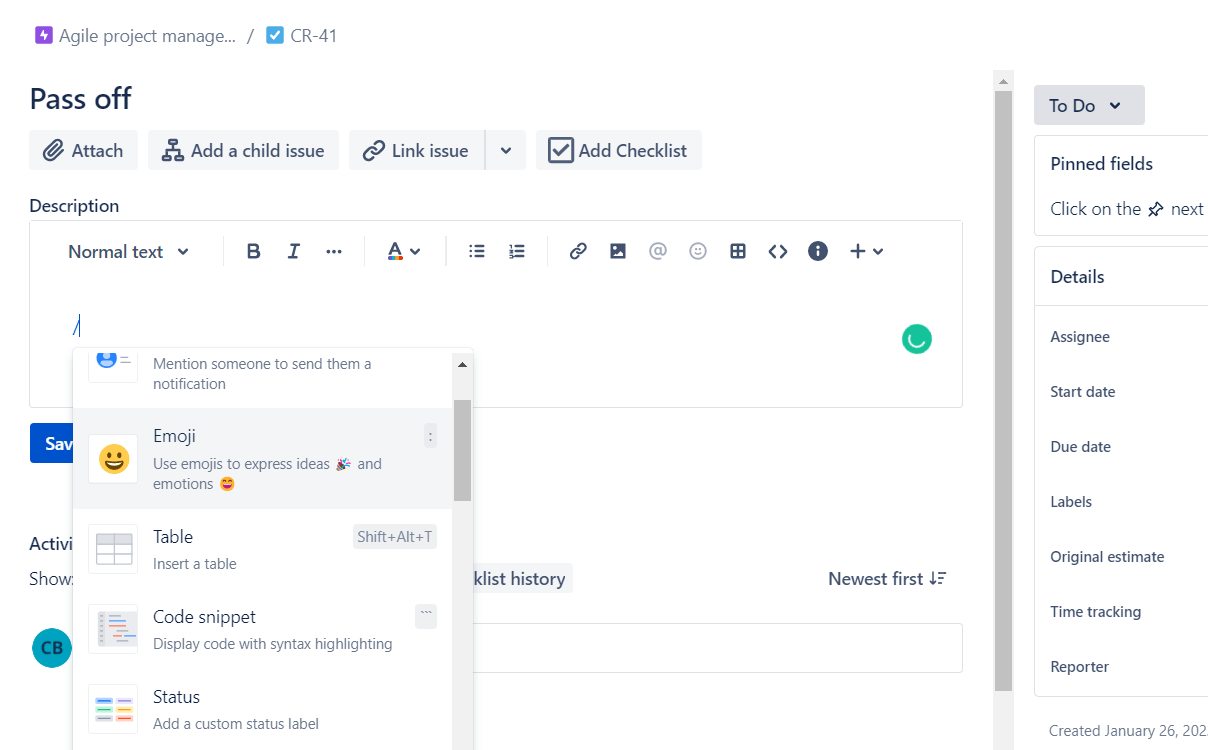
Task: Click the Status label thumbnail icon
Action: (113, 709)
